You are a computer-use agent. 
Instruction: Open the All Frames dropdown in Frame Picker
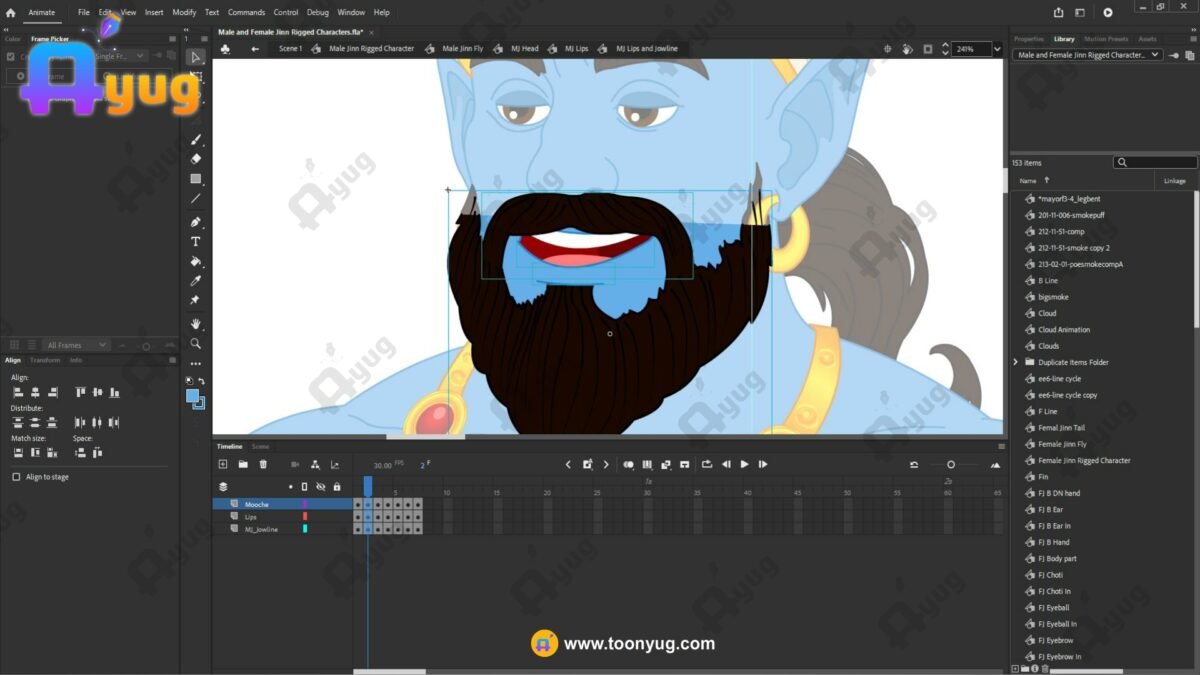[76, 345]
